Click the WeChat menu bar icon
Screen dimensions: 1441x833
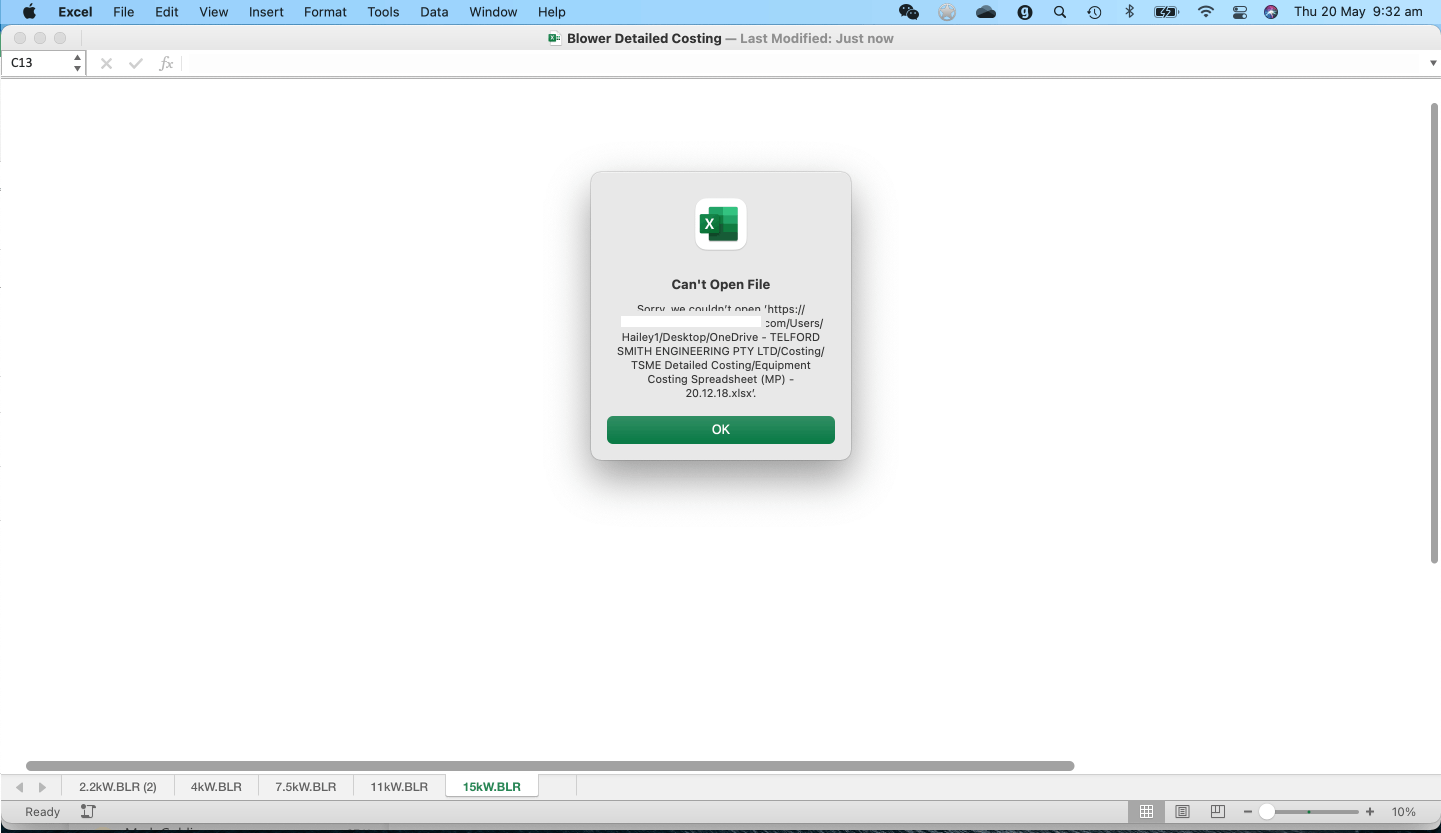click(908, 12)
